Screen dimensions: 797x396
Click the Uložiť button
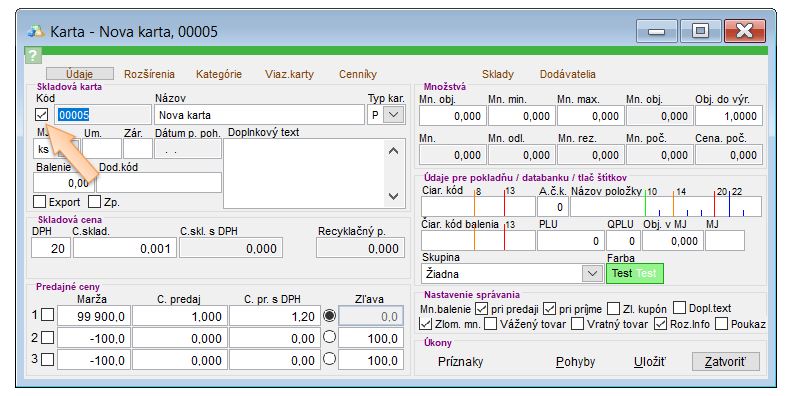650,362
